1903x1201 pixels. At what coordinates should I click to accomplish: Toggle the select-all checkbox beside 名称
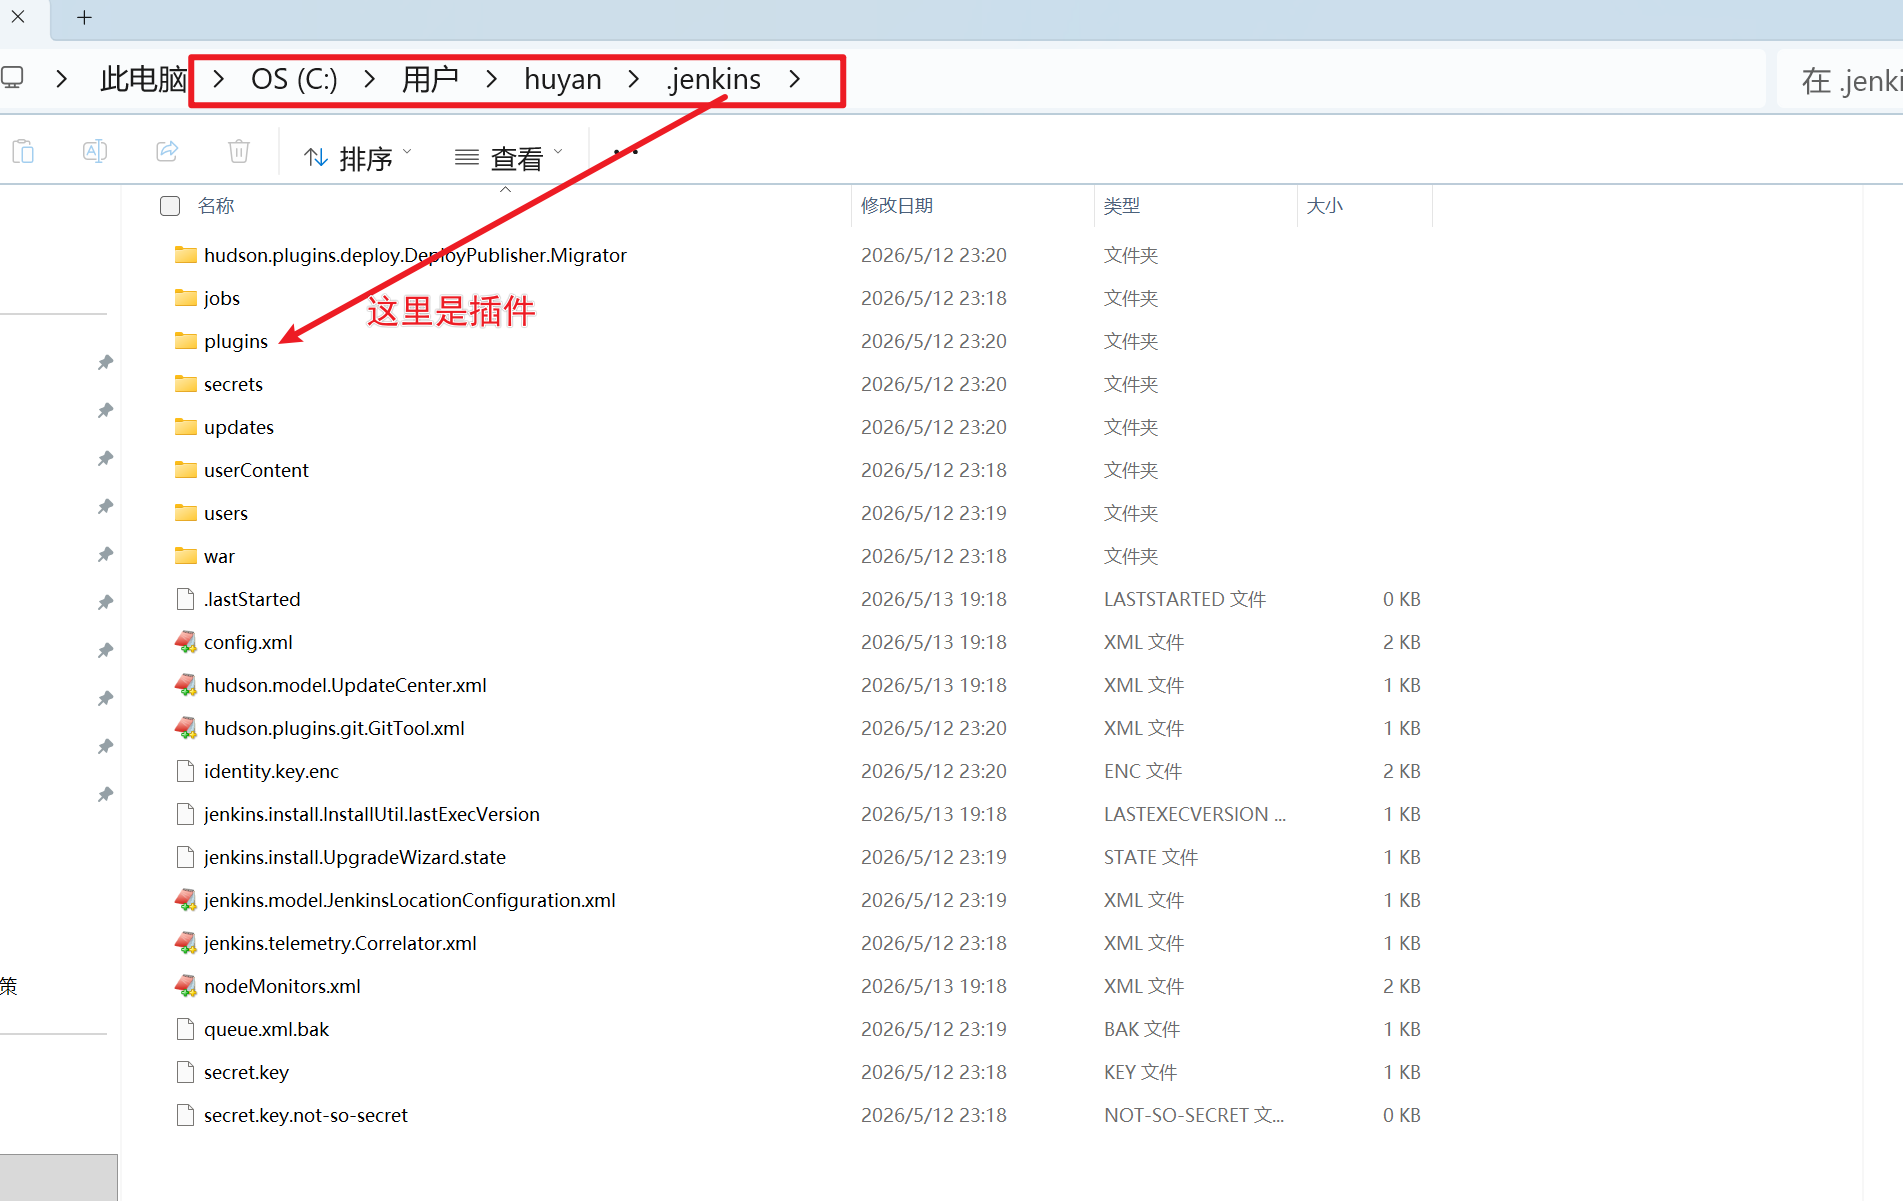tap(170, 206)
